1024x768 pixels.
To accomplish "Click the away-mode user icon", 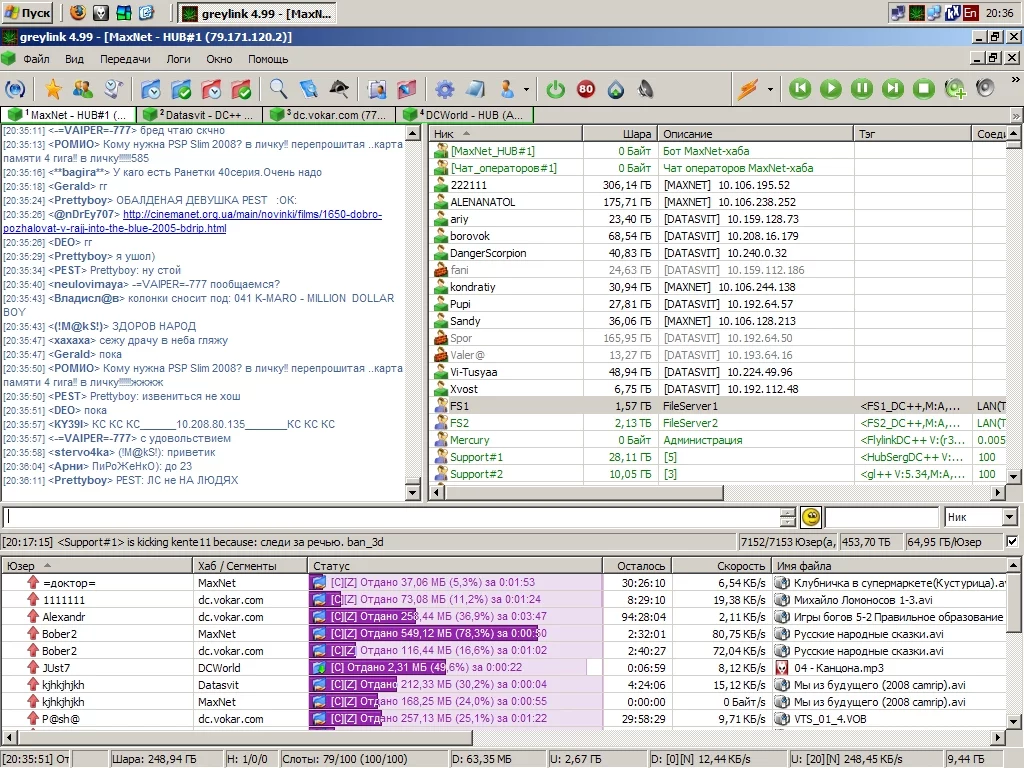I will 506,89.
